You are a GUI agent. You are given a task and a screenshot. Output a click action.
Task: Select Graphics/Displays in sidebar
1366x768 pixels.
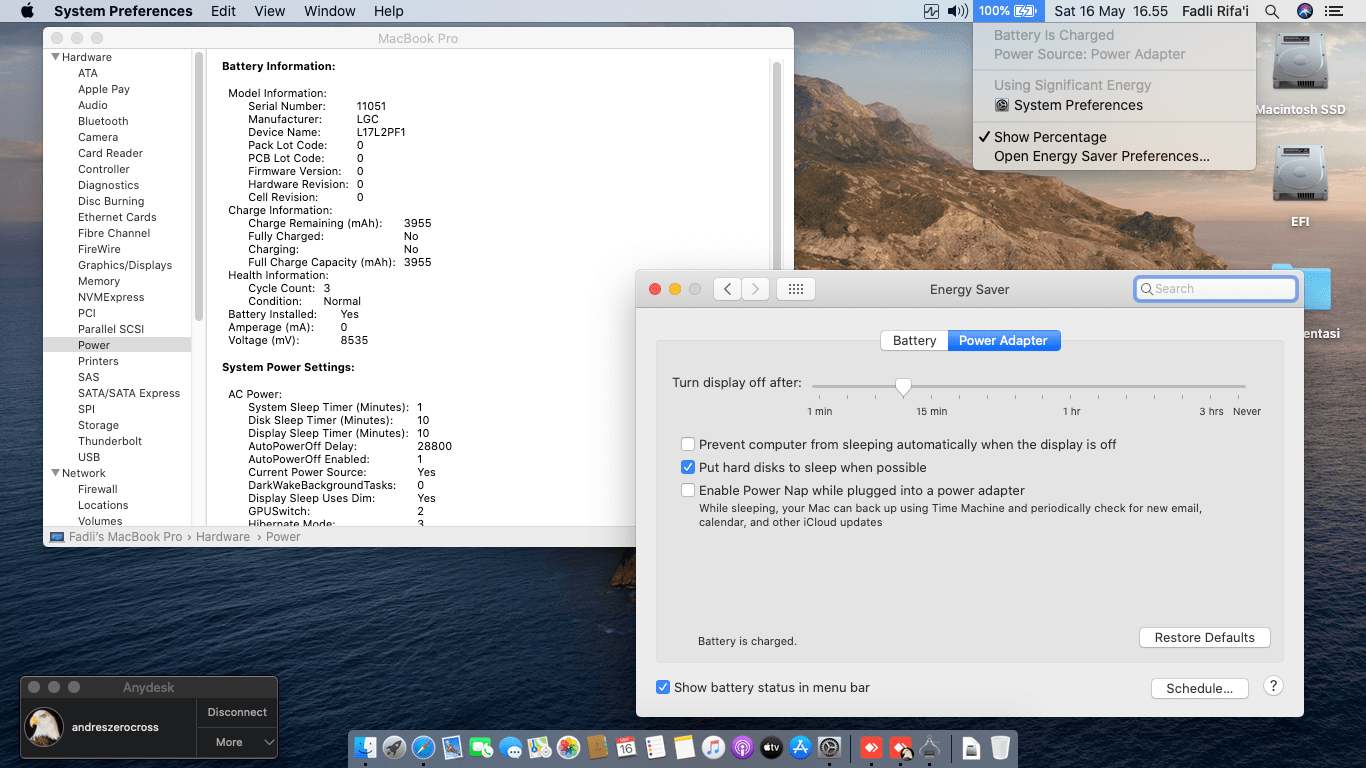125,265
